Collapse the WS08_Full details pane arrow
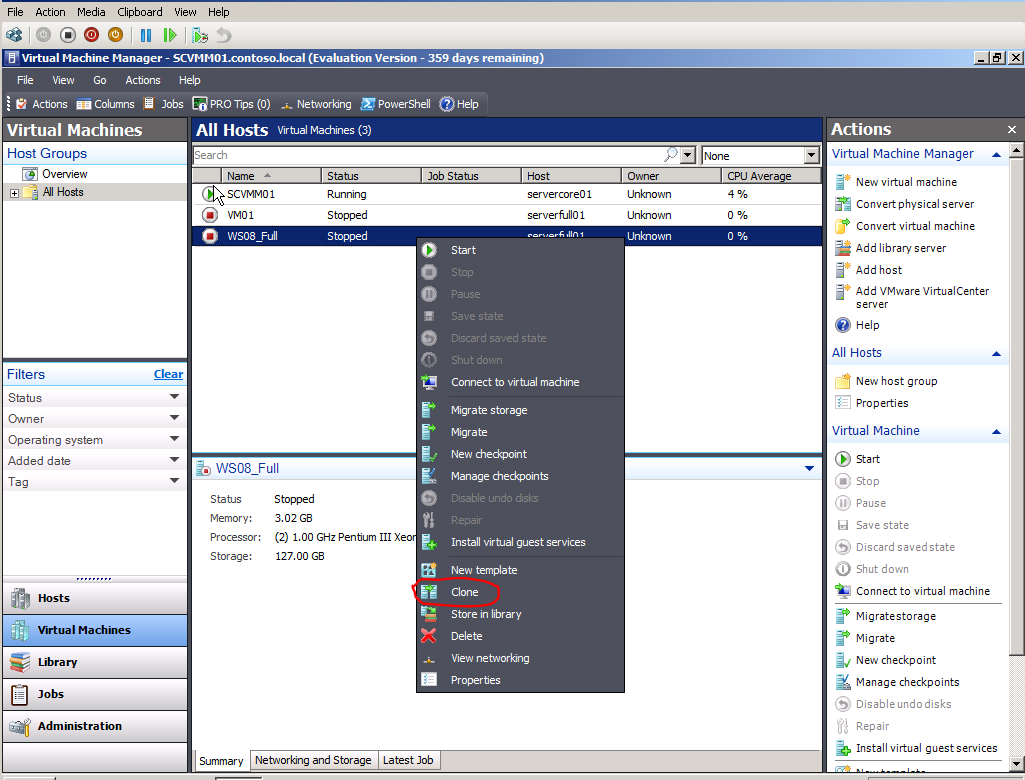1025x780 pixels. point(809,468)
